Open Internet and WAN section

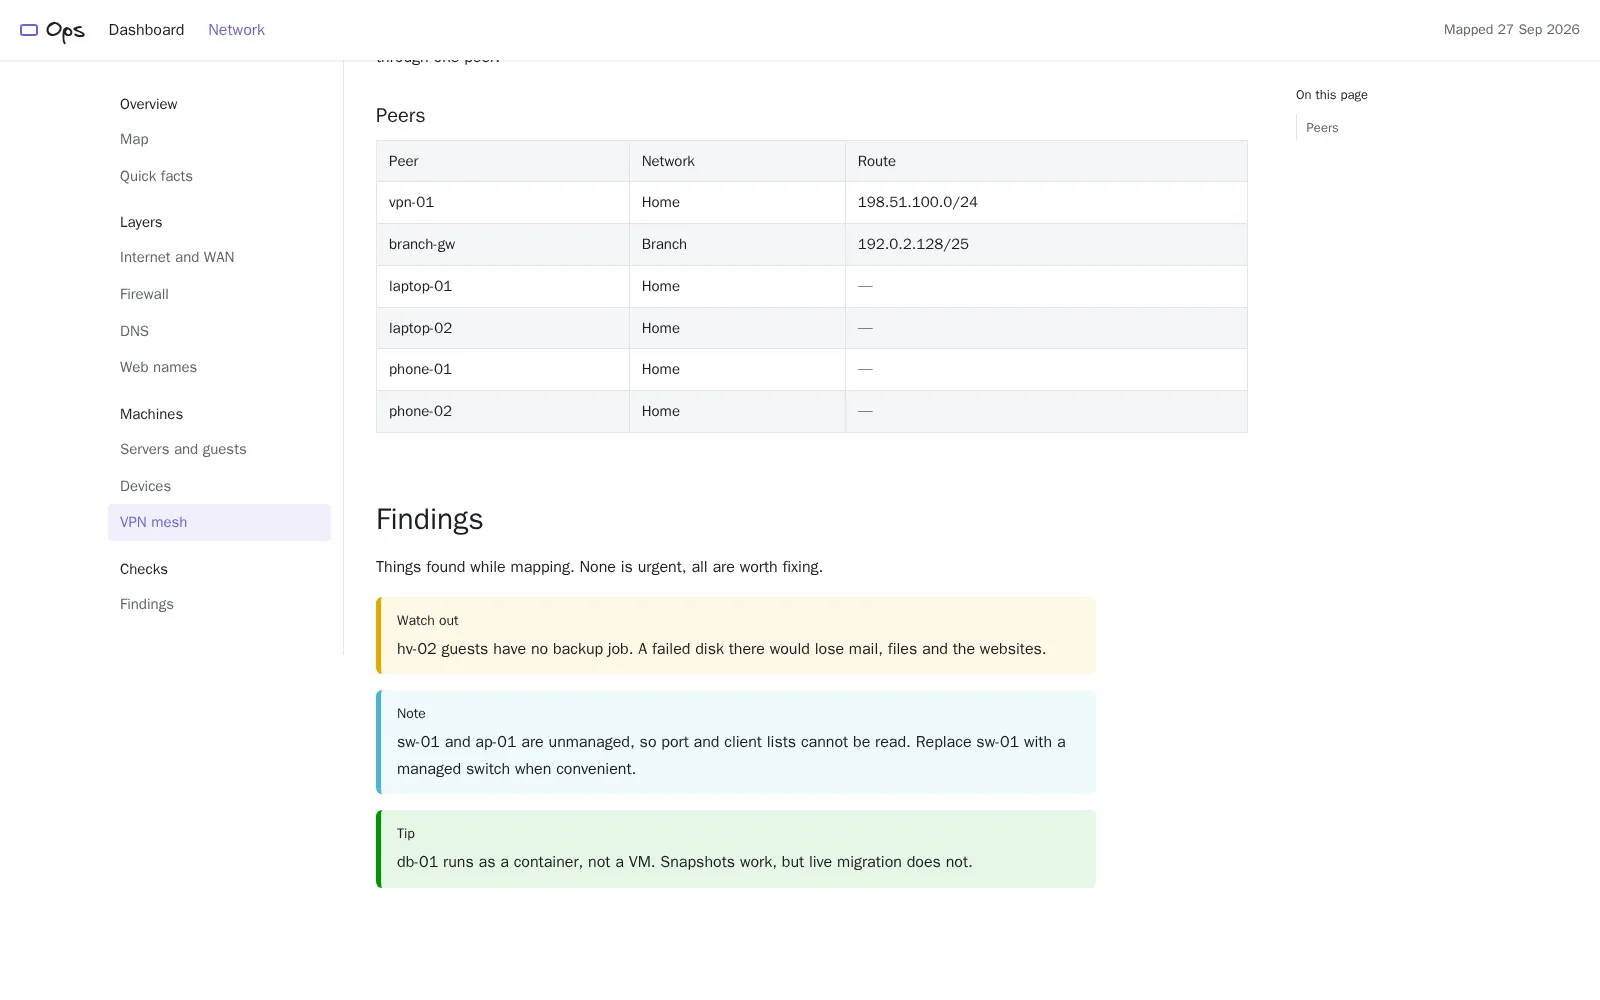[x=177, y=257]
